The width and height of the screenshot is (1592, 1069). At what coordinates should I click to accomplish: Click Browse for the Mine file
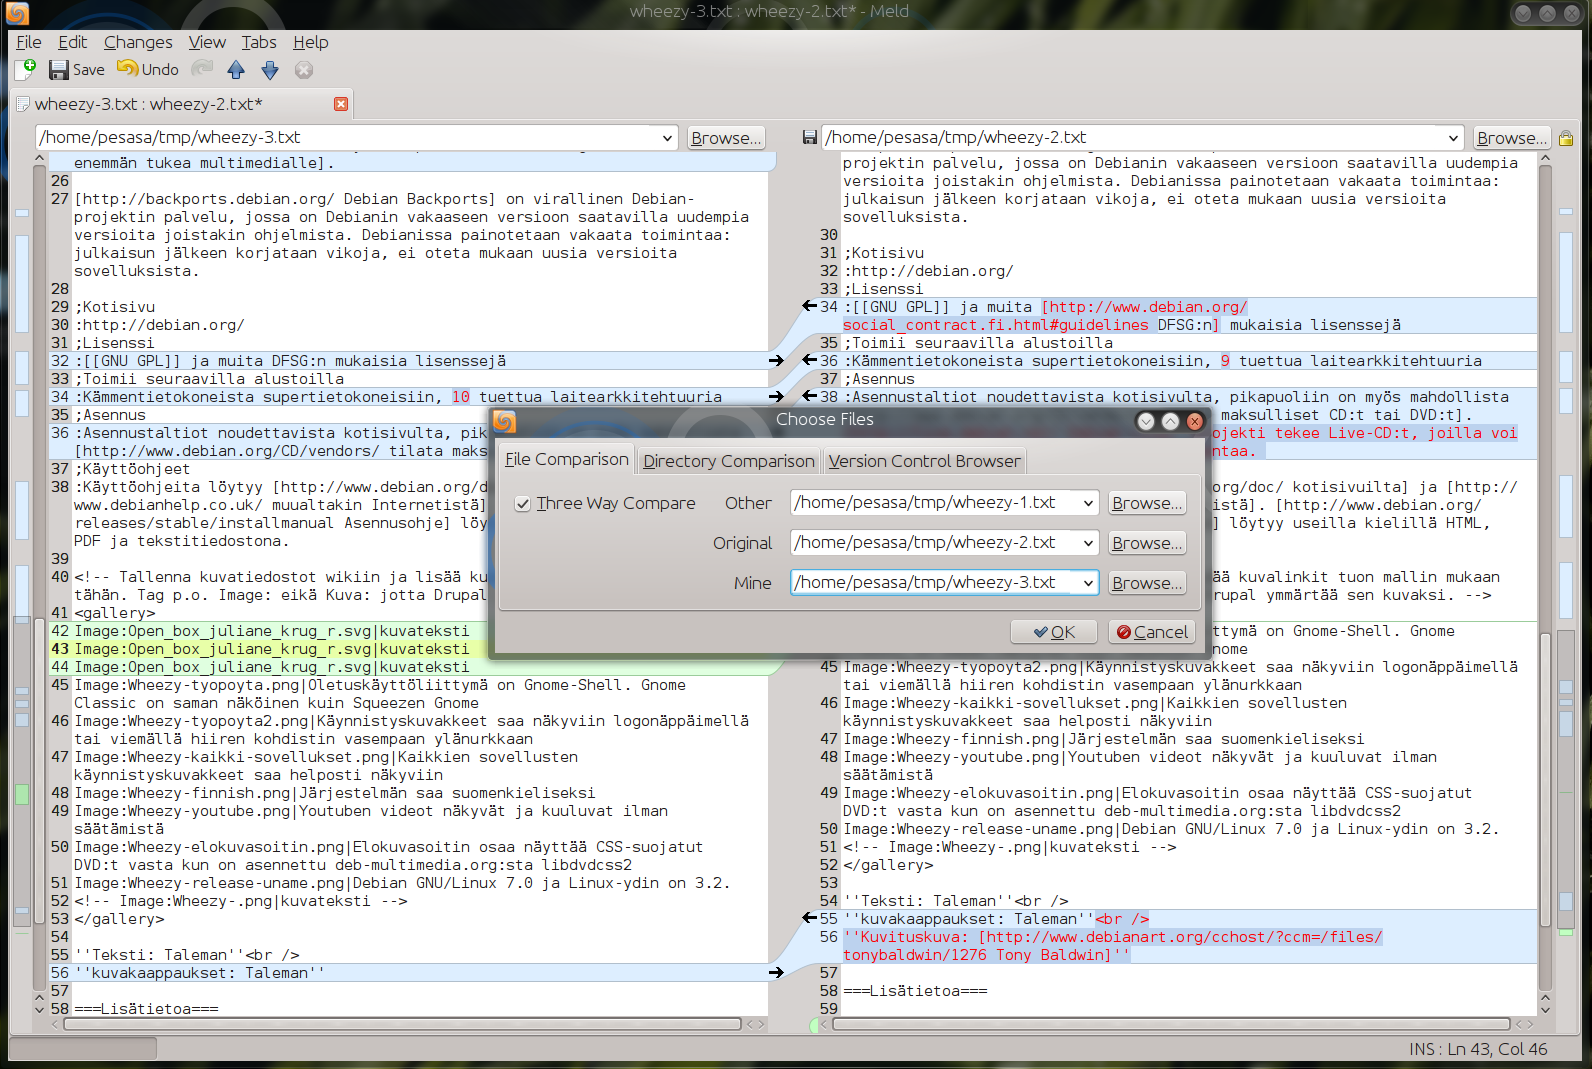pyautogui.click(x=1147, y=583)
